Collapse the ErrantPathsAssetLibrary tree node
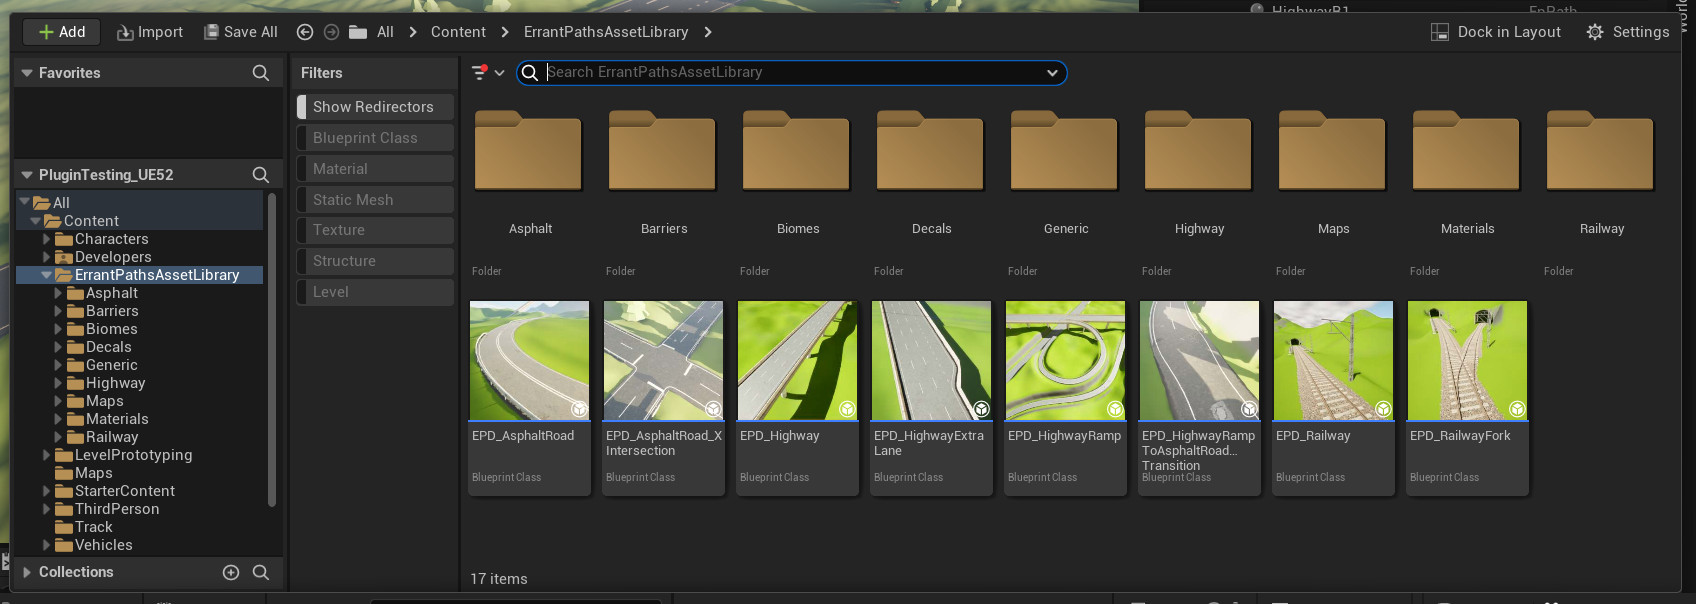Image resolution: width=1696 pixels, height=604 pixels. click(x=46, y=275)
